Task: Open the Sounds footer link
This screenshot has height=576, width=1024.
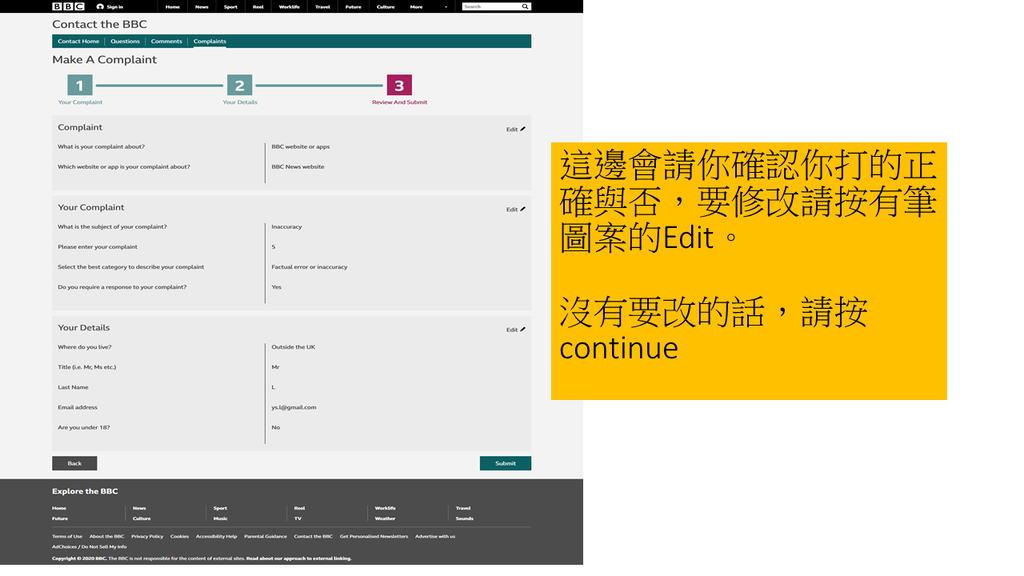Action: click(464, 519)
